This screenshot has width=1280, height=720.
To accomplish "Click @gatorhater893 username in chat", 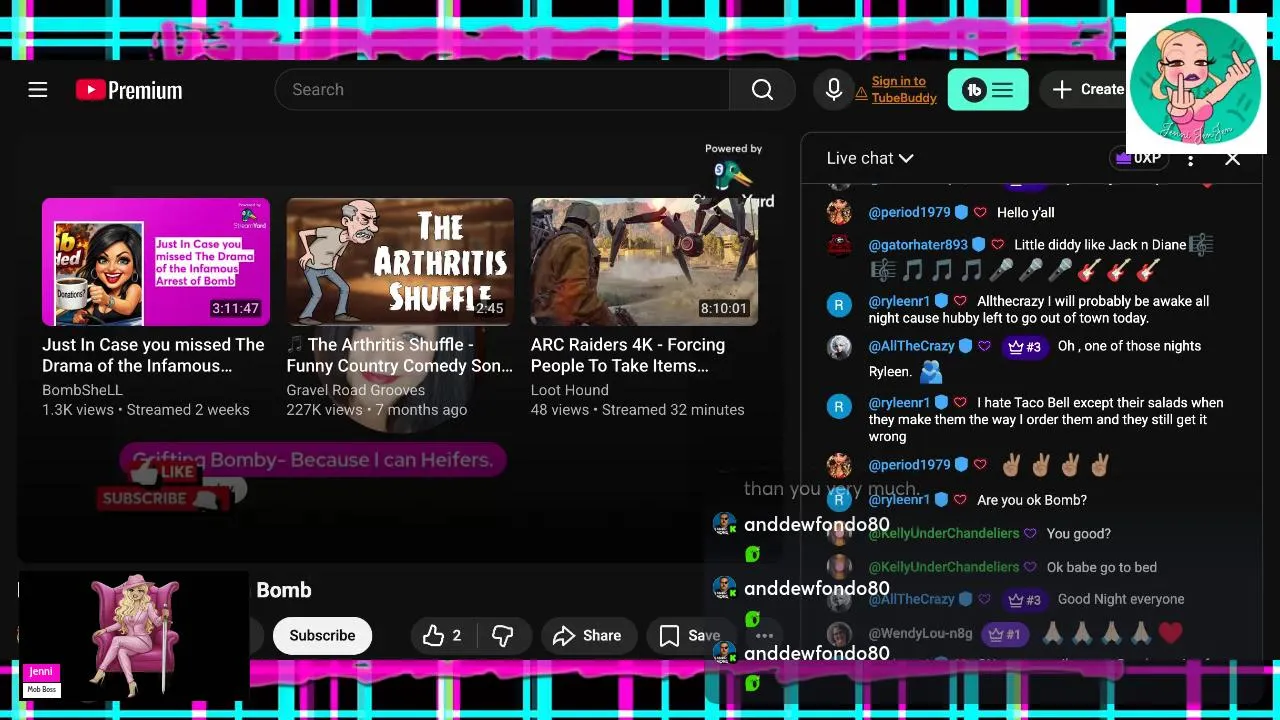I will (918, 245).
